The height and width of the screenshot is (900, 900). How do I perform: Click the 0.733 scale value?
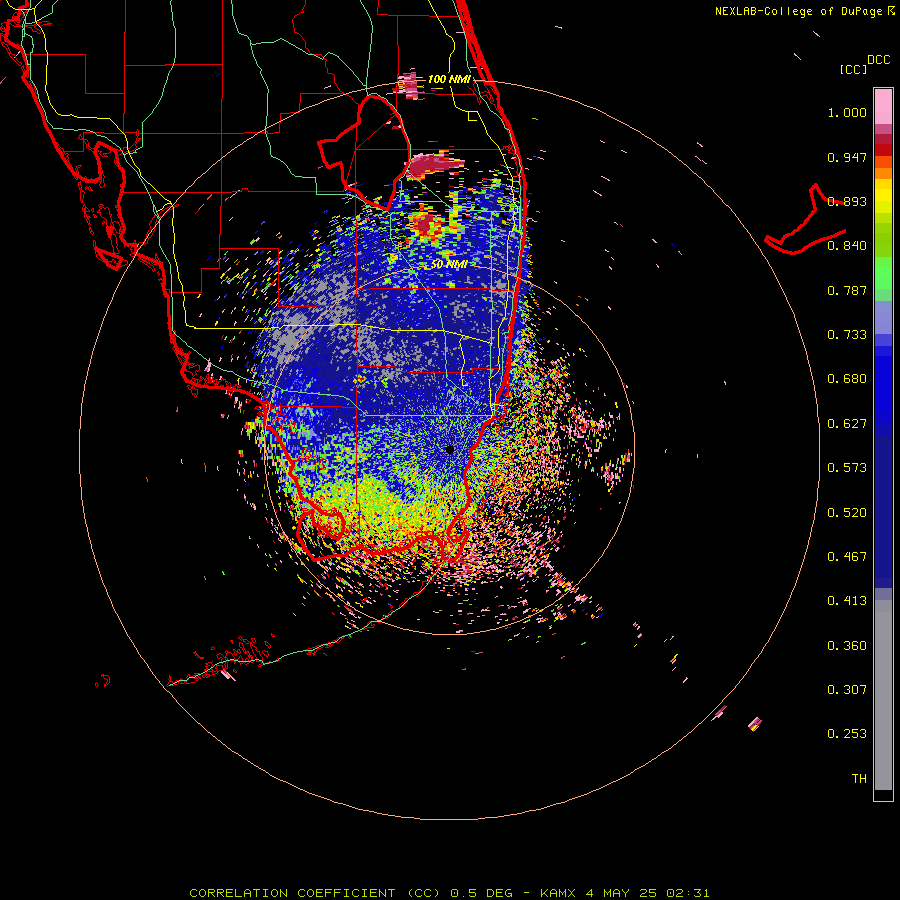click(847, 335)
